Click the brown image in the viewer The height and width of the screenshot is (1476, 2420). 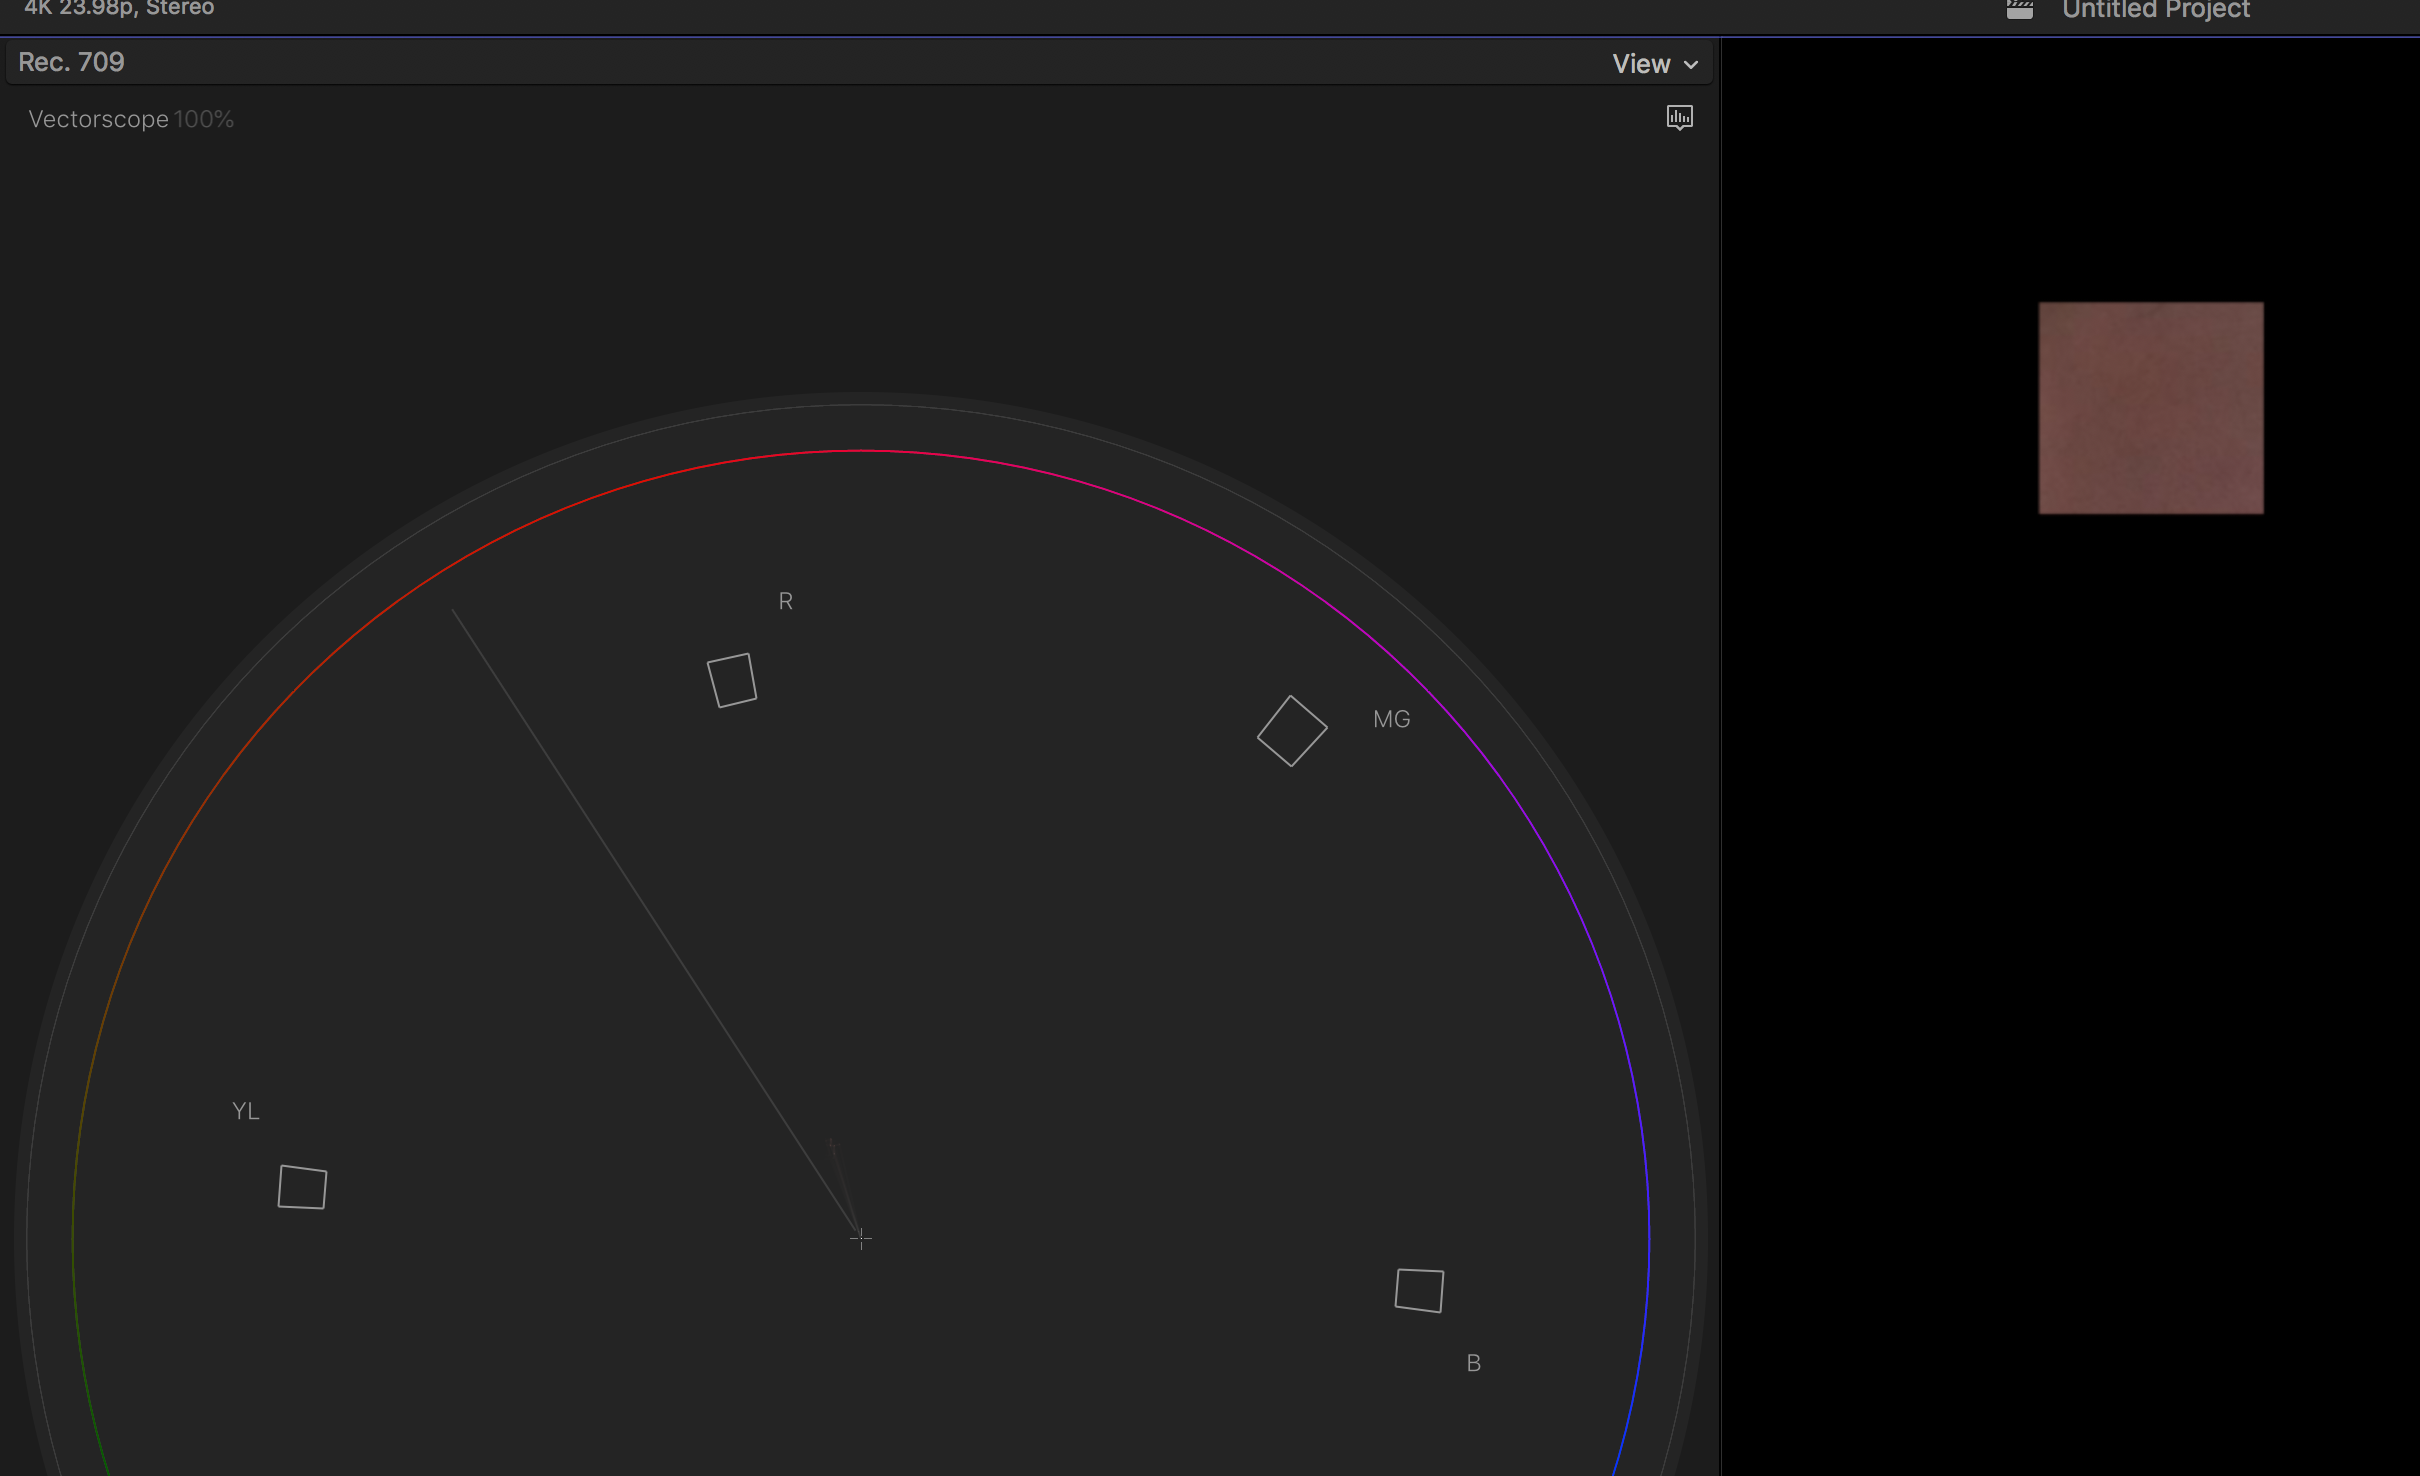(x=2151, y=408)
